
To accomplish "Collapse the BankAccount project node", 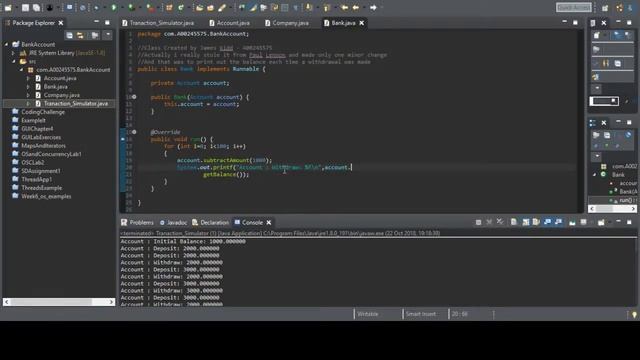I will tap(6, 44).
